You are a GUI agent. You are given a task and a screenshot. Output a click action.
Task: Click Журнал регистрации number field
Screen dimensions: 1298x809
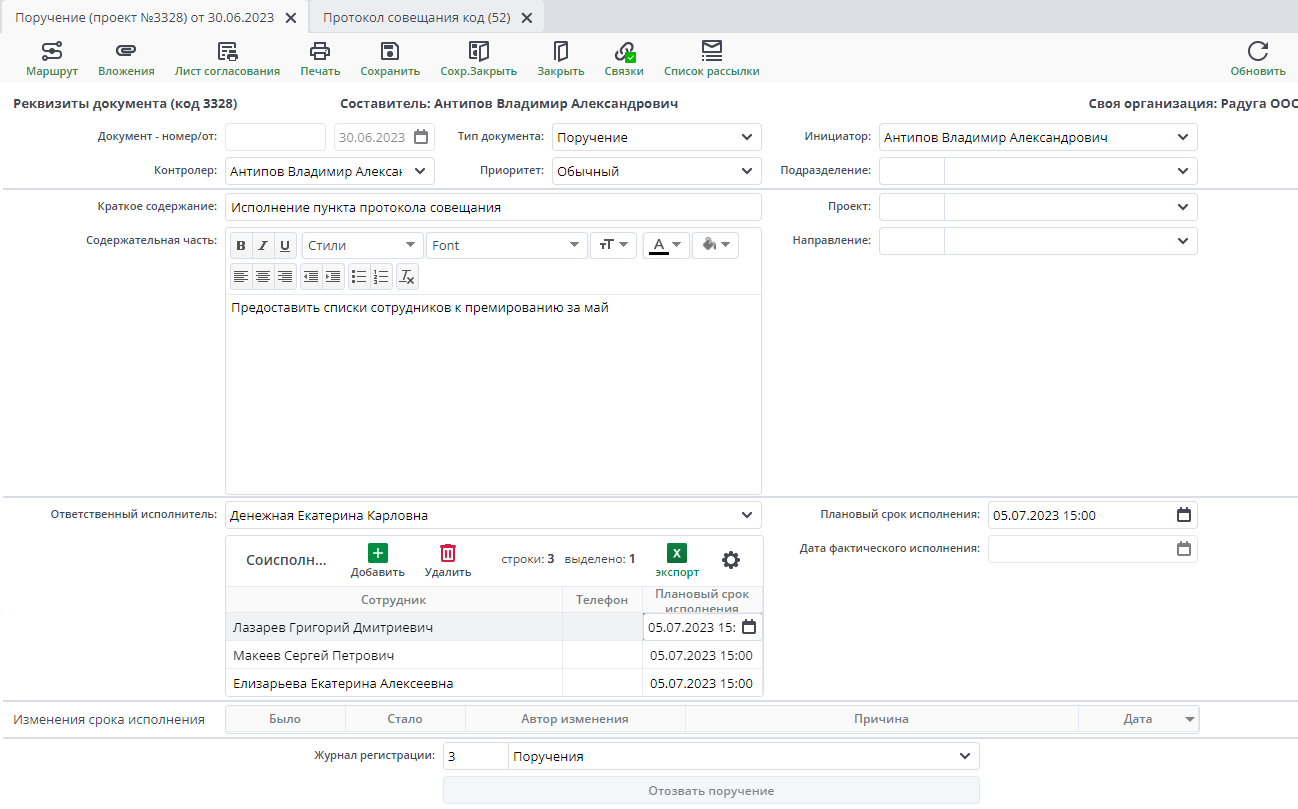(476, 757)
